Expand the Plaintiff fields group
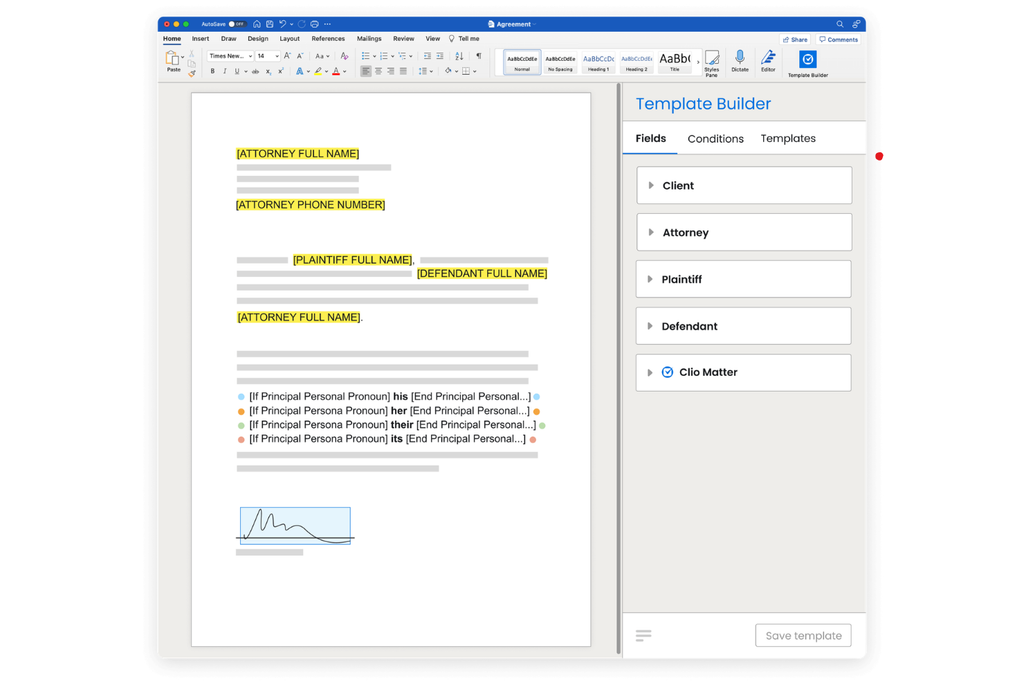Viewport: 1024px width, 683px height. (744, 279)
